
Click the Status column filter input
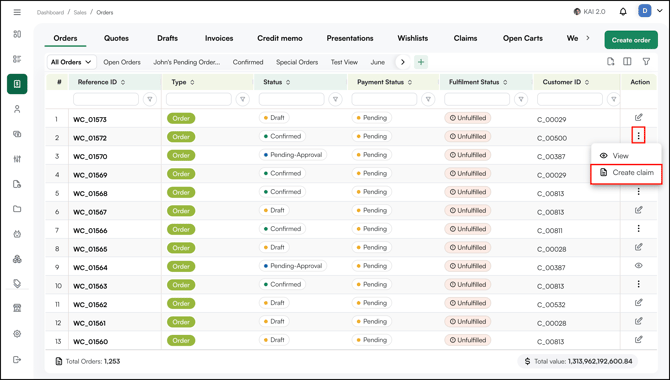pos(291,99)
